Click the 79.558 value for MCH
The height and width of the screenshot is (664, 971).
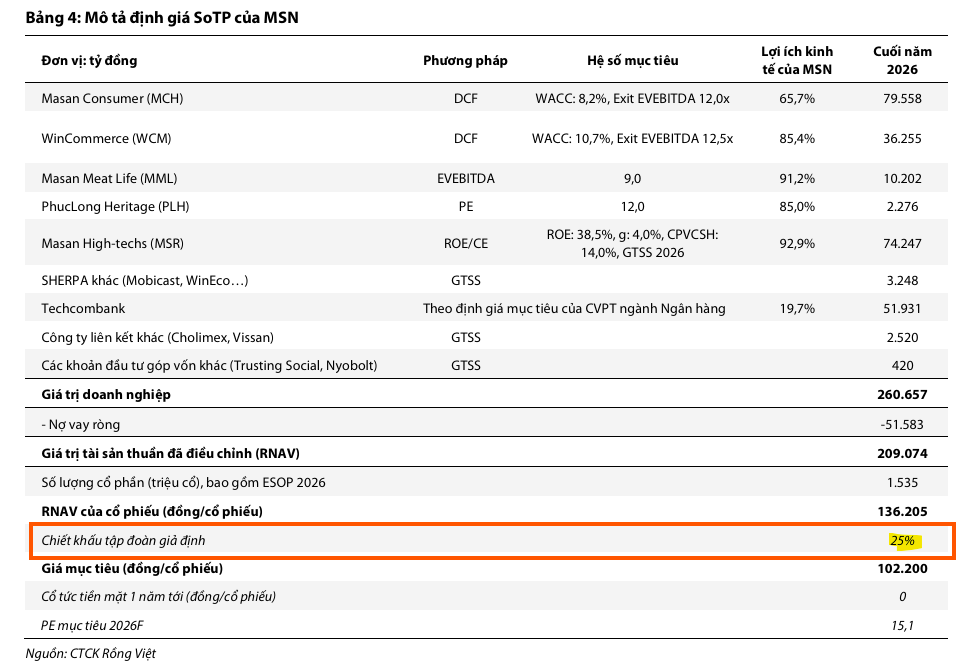pyautogui.click(x=902, y=98)
